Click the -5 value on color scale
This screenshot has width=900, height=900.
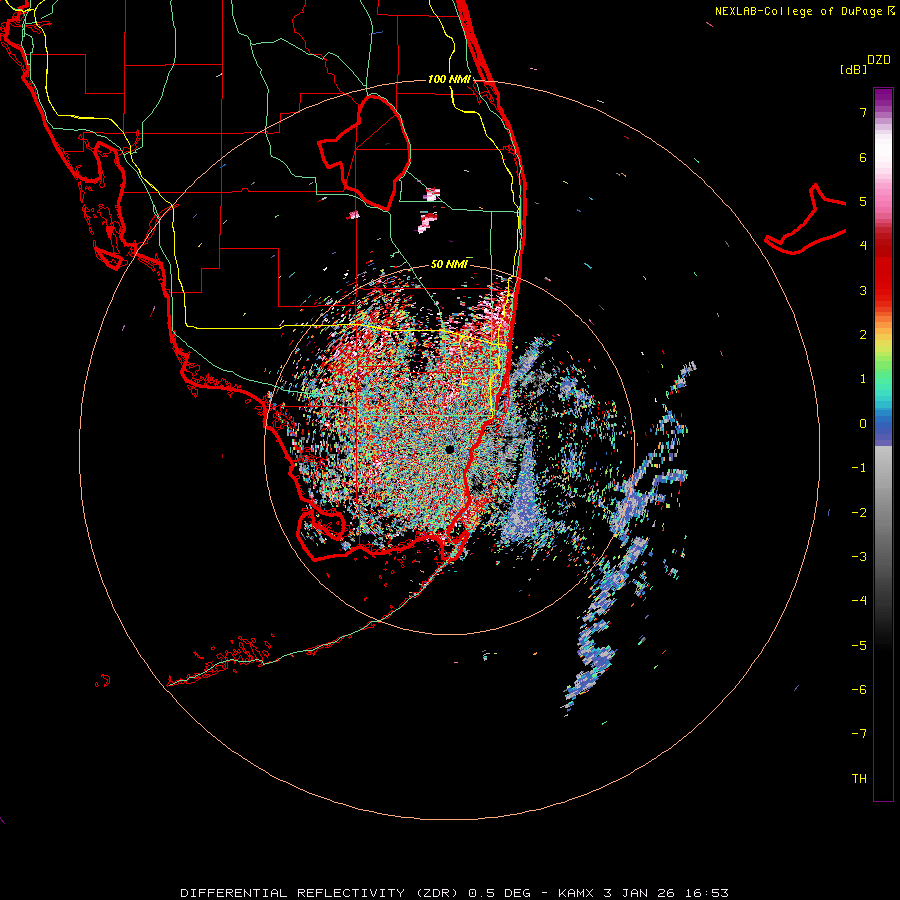859,646
